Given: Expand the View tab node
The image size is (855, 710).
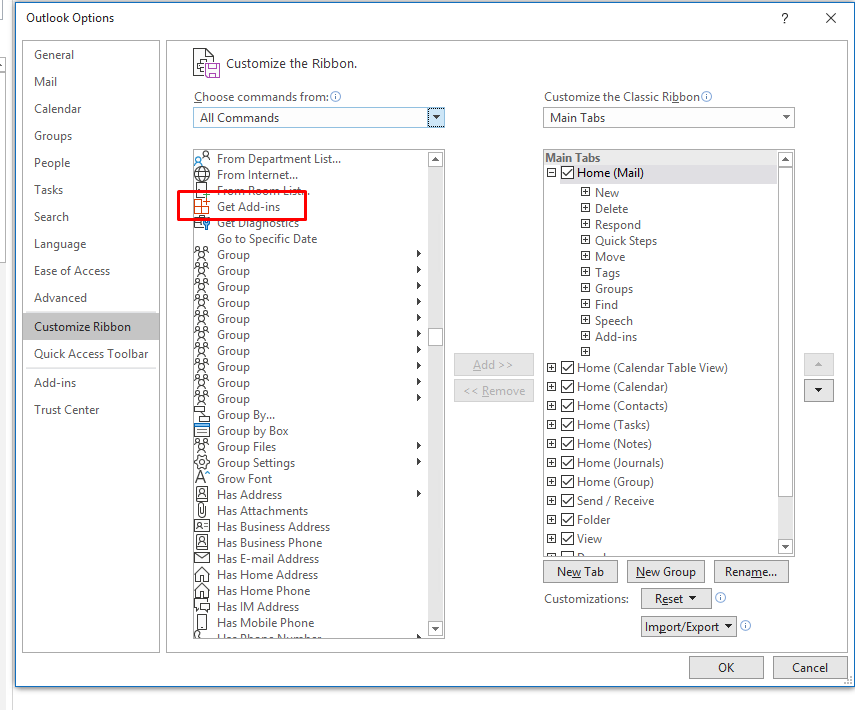Looking at the screenshot, I should pyautogui.click(x=551, y=539).
